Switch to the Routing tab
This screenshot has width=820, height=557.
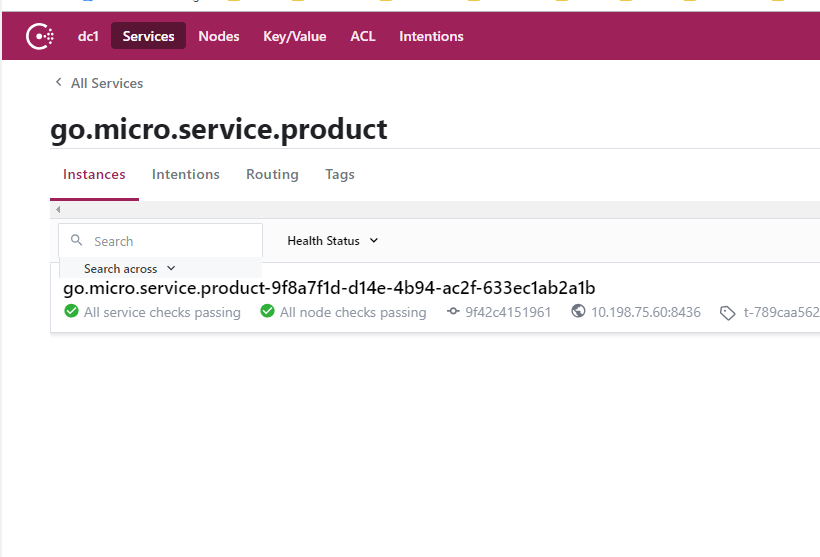(272, 174)
